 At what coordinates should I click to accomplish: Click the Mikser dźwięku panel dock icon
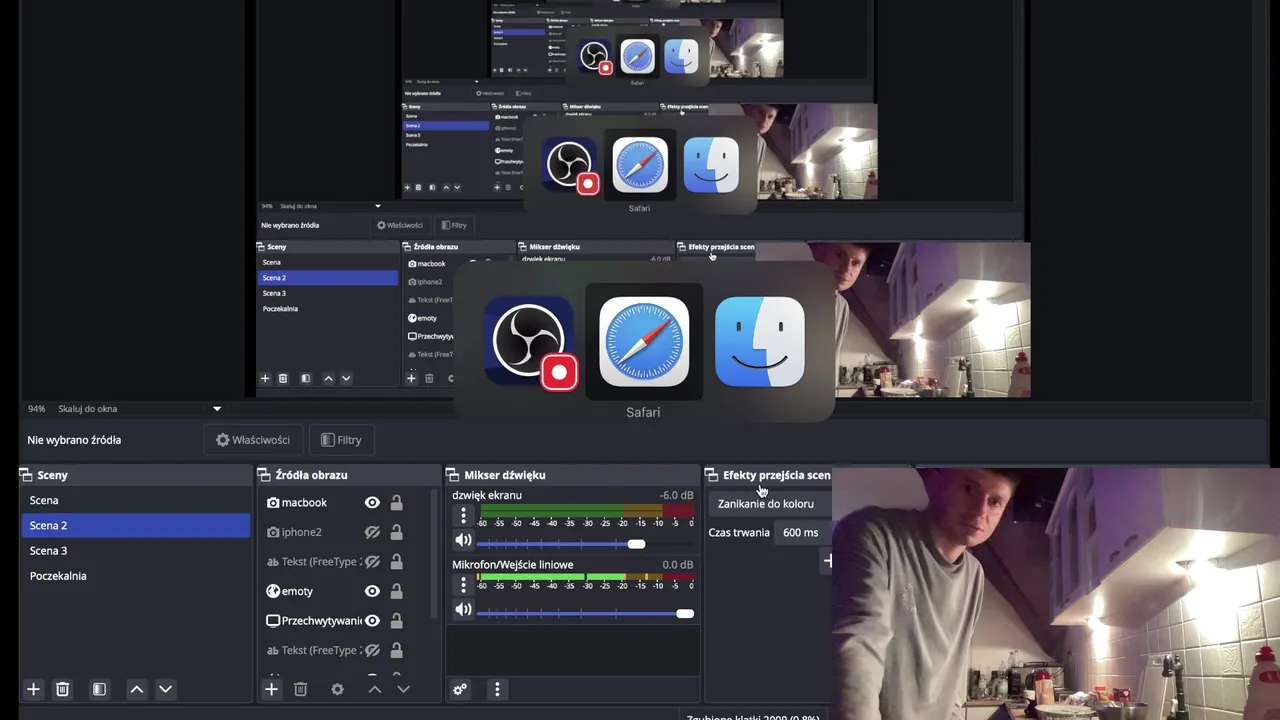click(453, 475)
